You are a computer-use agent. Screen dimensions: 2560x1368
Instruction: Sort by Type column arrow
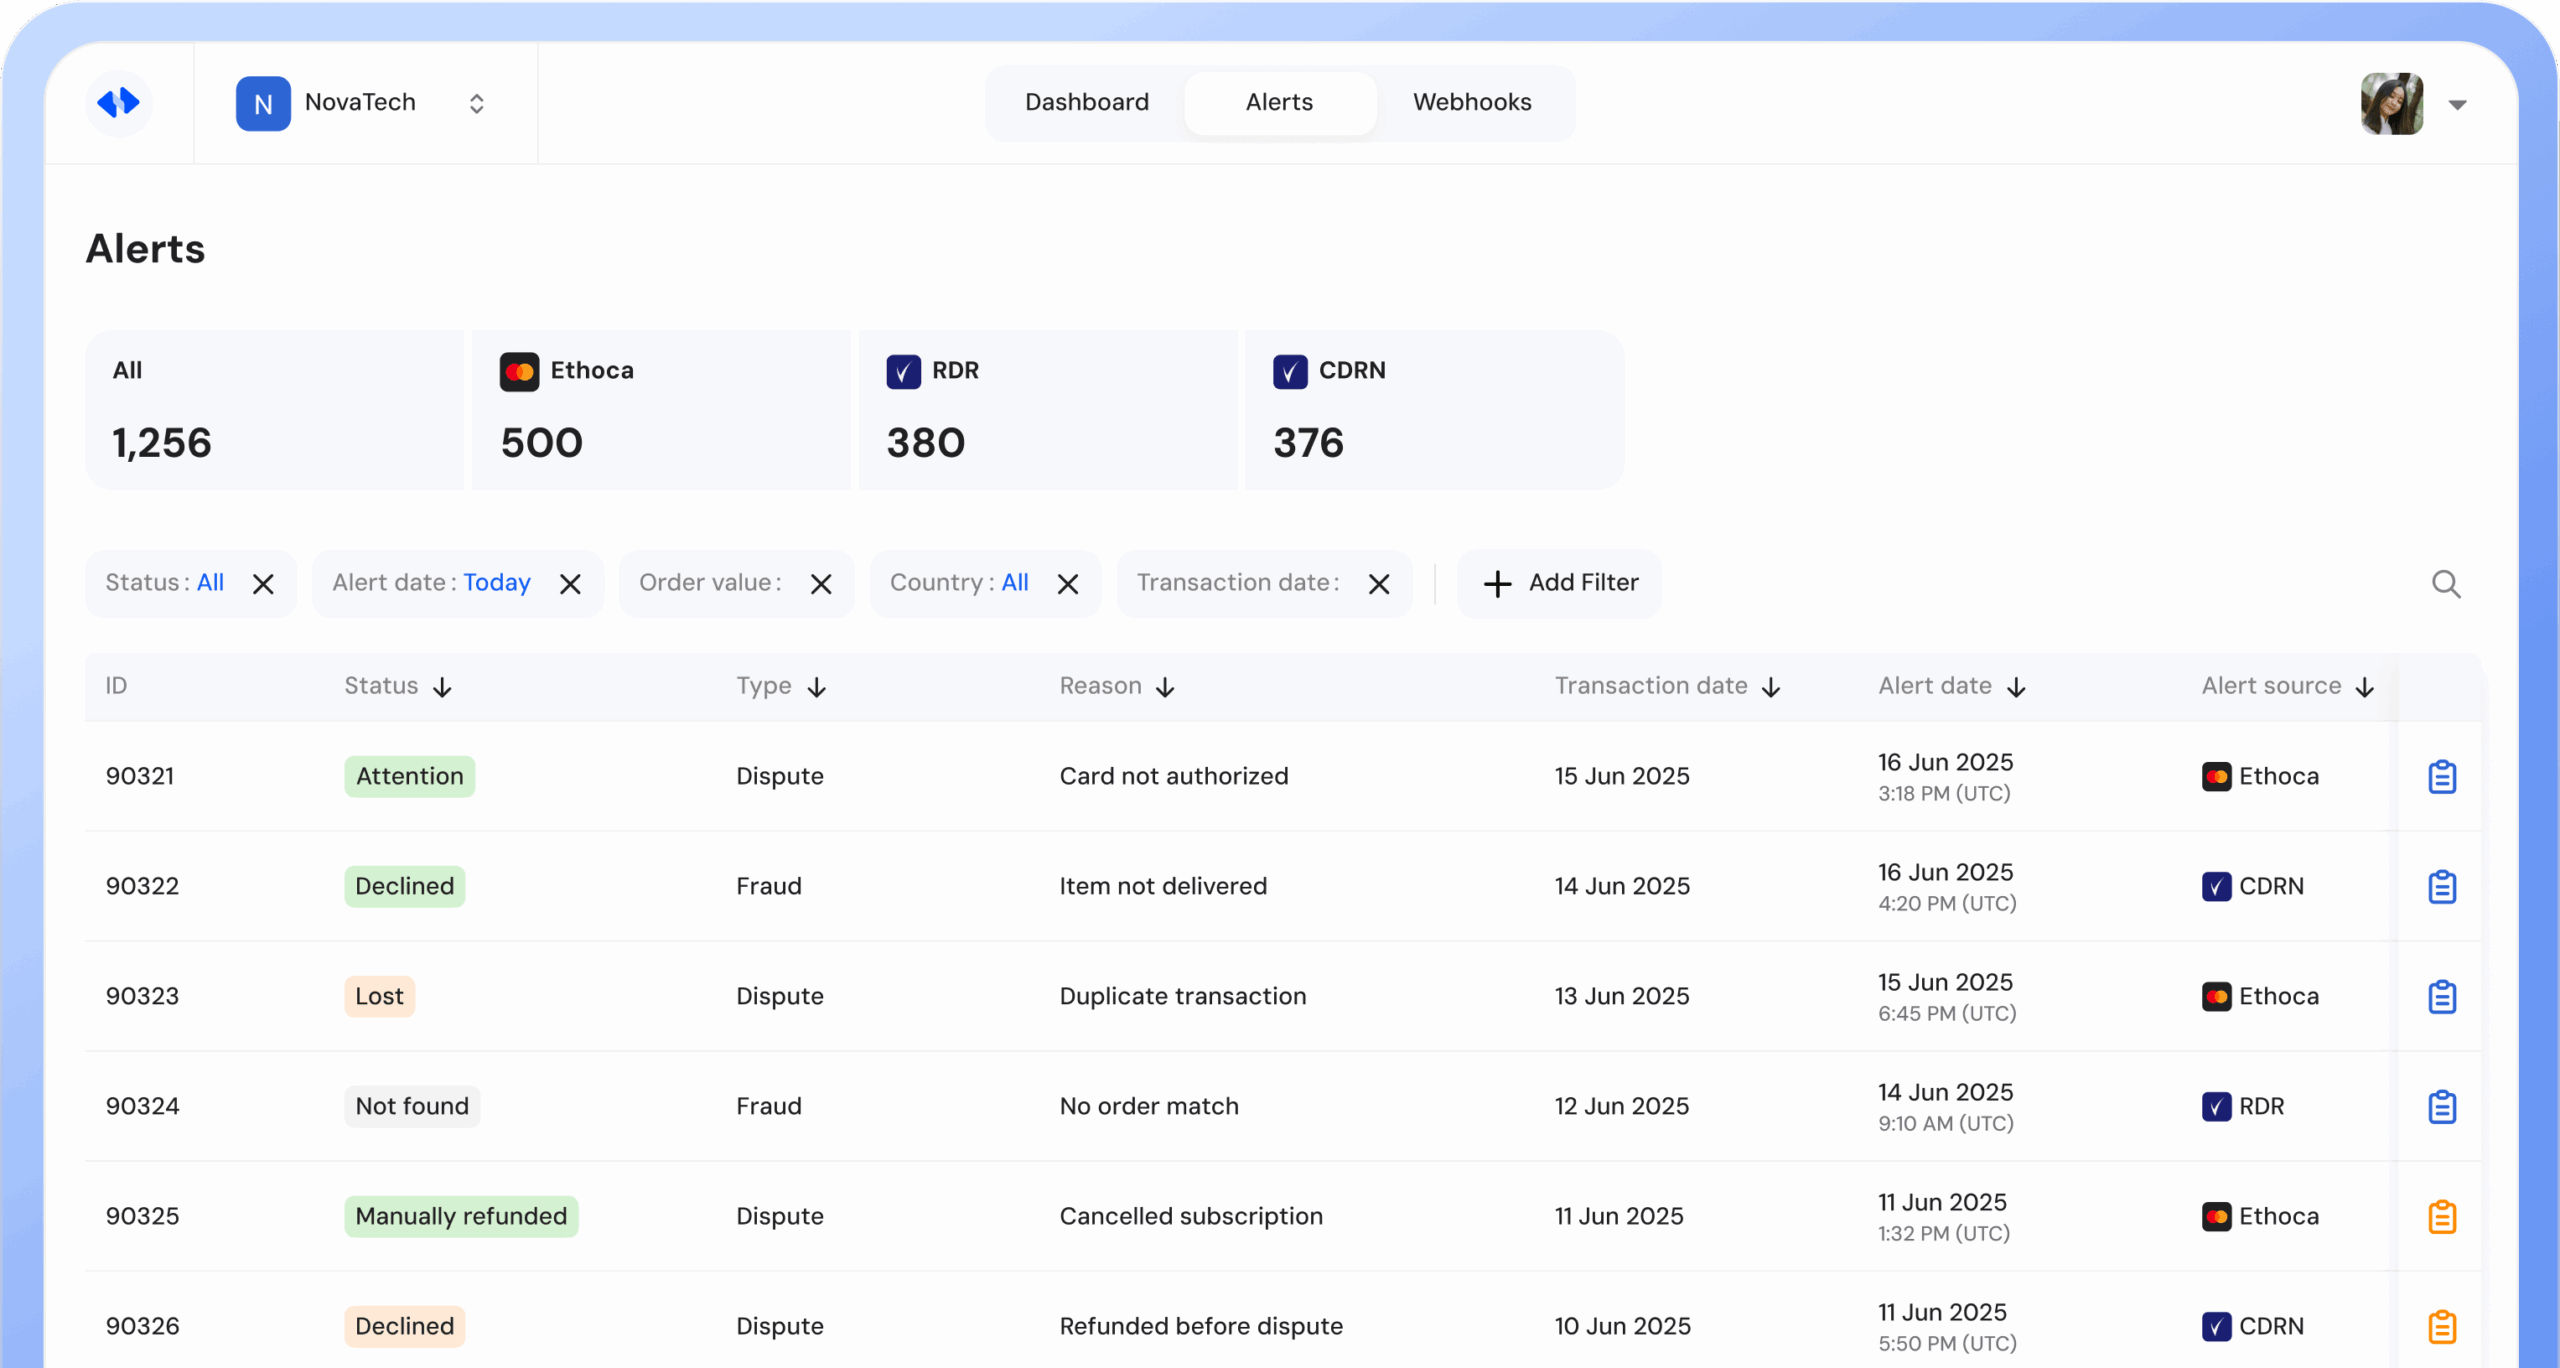[817, 687]
